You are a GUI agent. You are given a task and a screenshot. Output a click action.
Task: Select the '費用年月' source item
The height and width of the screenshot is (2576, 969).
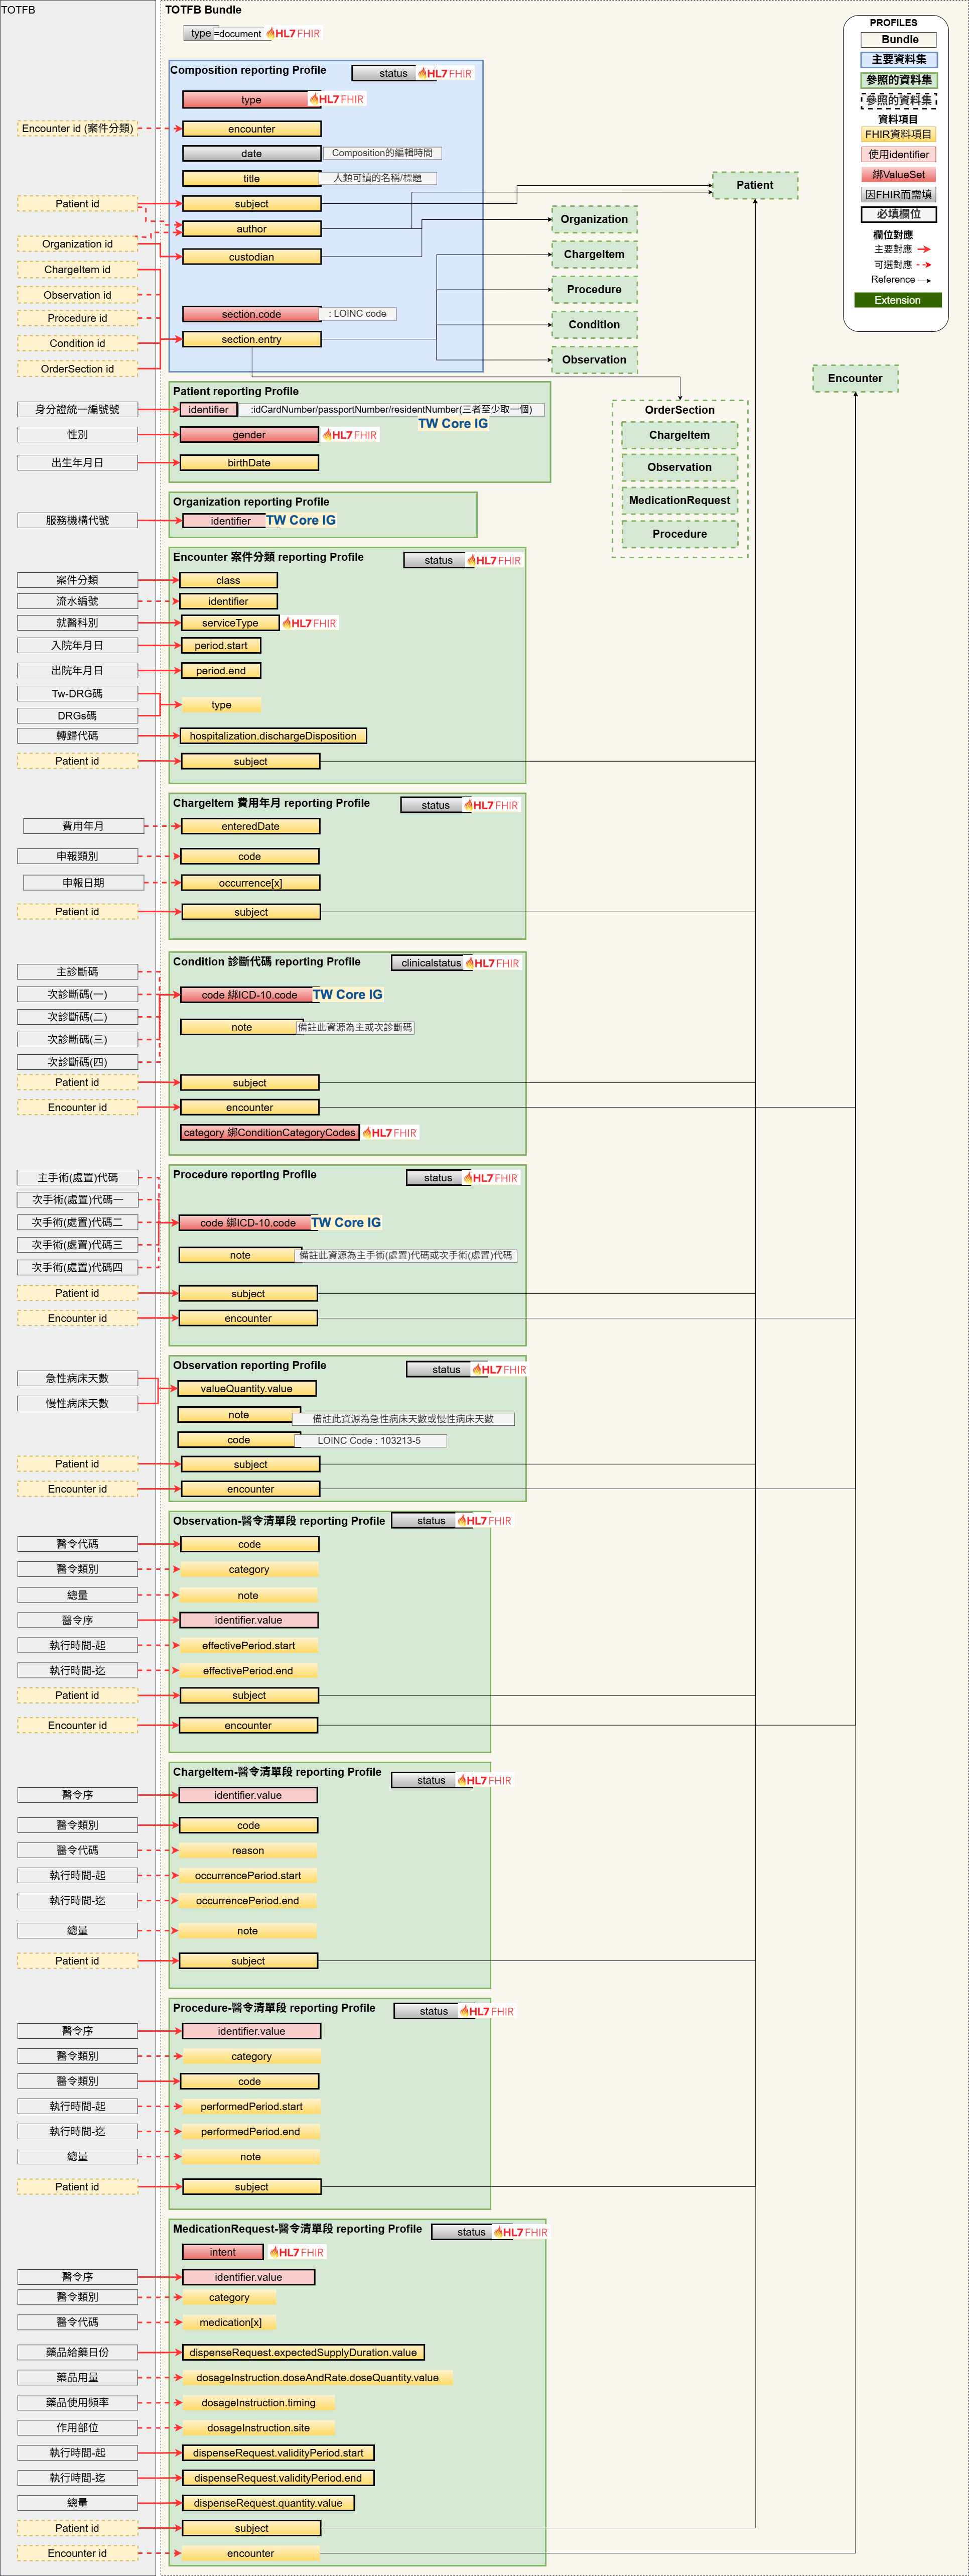click(x=83, y=826)
